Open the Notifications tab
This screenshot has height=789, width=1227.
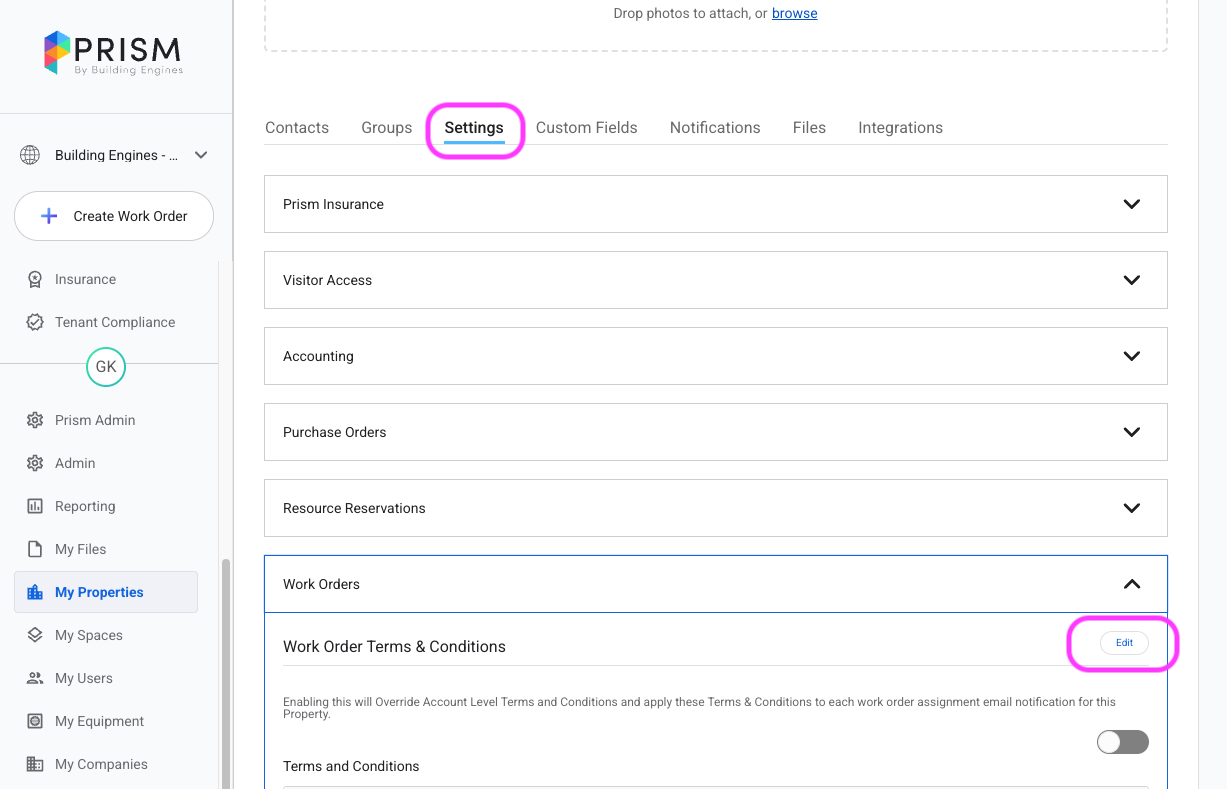pos(714,127)
